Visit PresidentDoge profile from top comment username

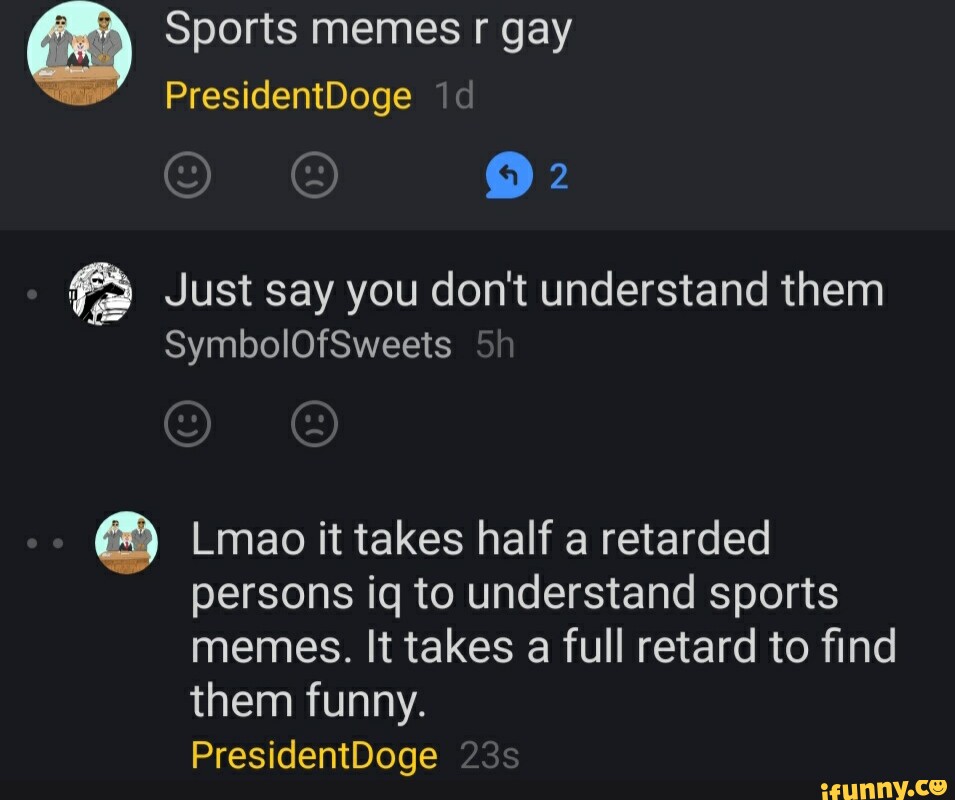288,96
